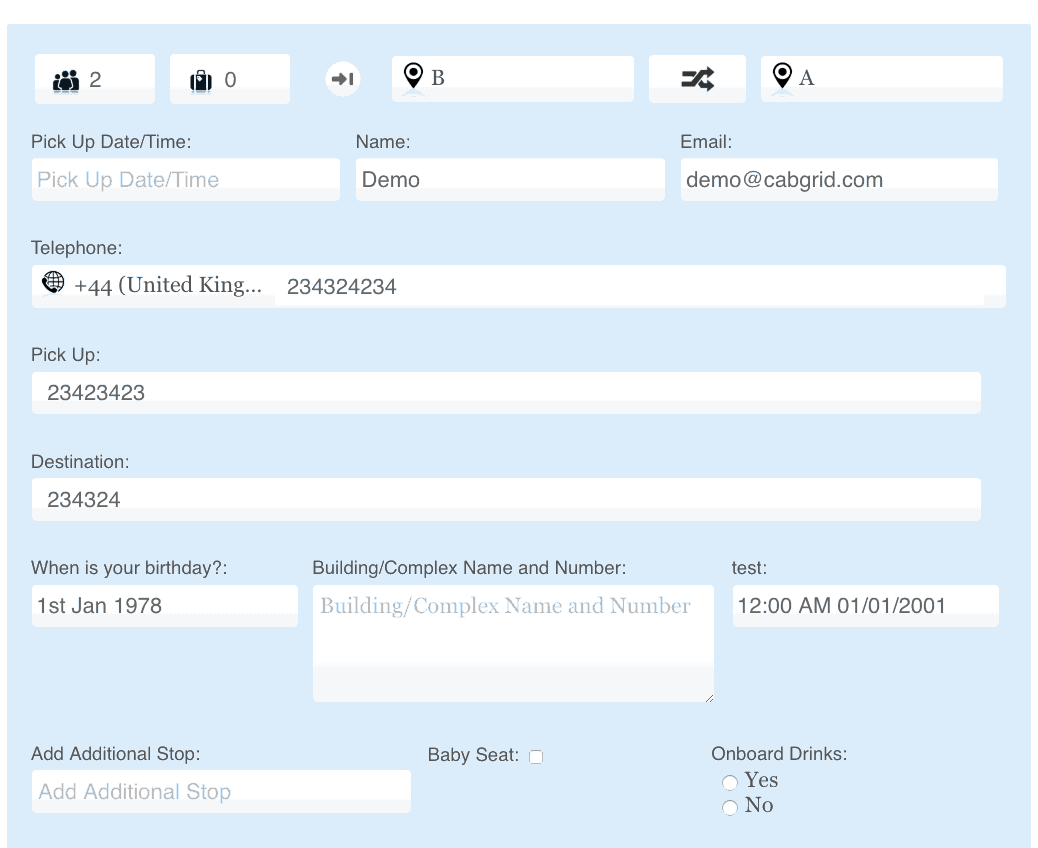This screenshot has height=848, width=1038.
Task: Click the Add Additional Stop field
Action: tap(221, 791)
